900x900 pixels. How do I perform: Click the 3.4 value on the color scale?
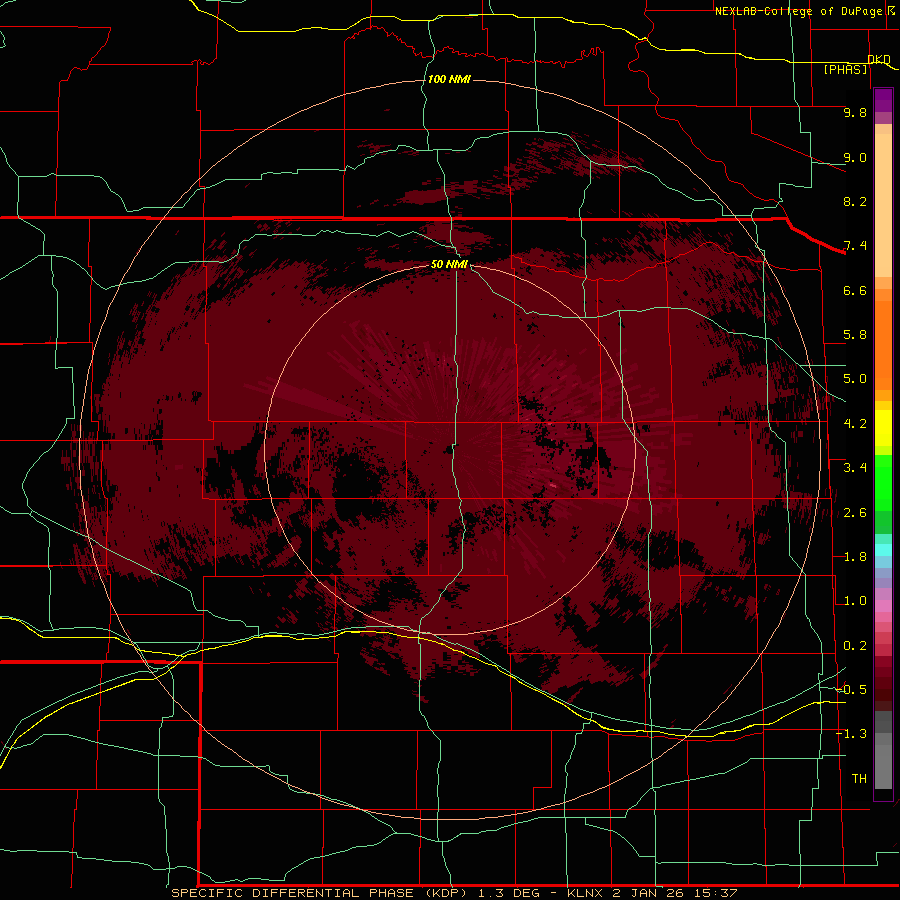pos(855,468)
